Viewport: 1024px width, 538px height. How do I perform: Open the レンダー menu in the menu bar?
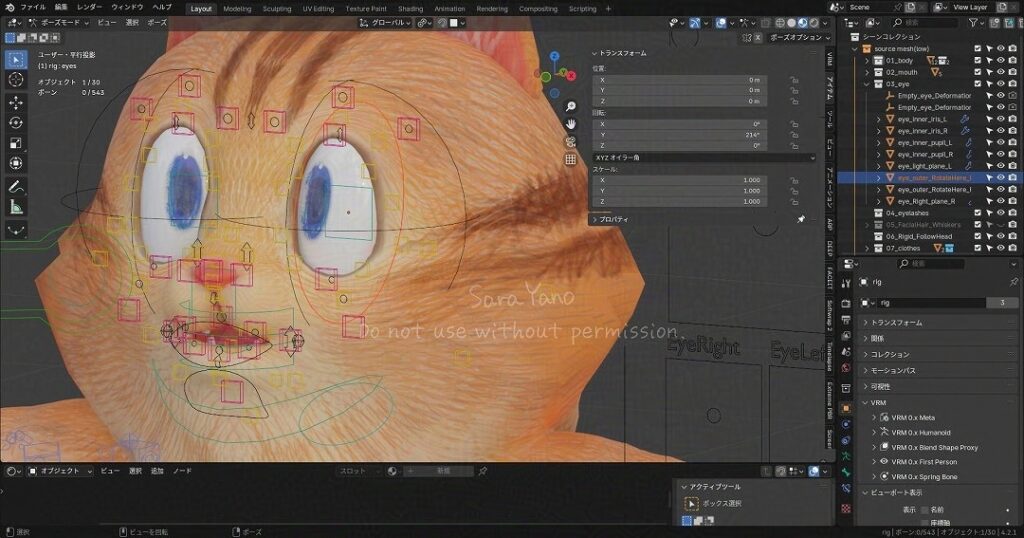[89, 7]
